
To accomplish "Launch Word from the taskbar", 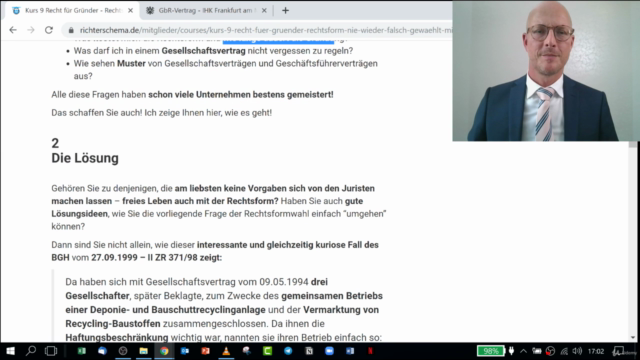I will (x=350, y=351).
